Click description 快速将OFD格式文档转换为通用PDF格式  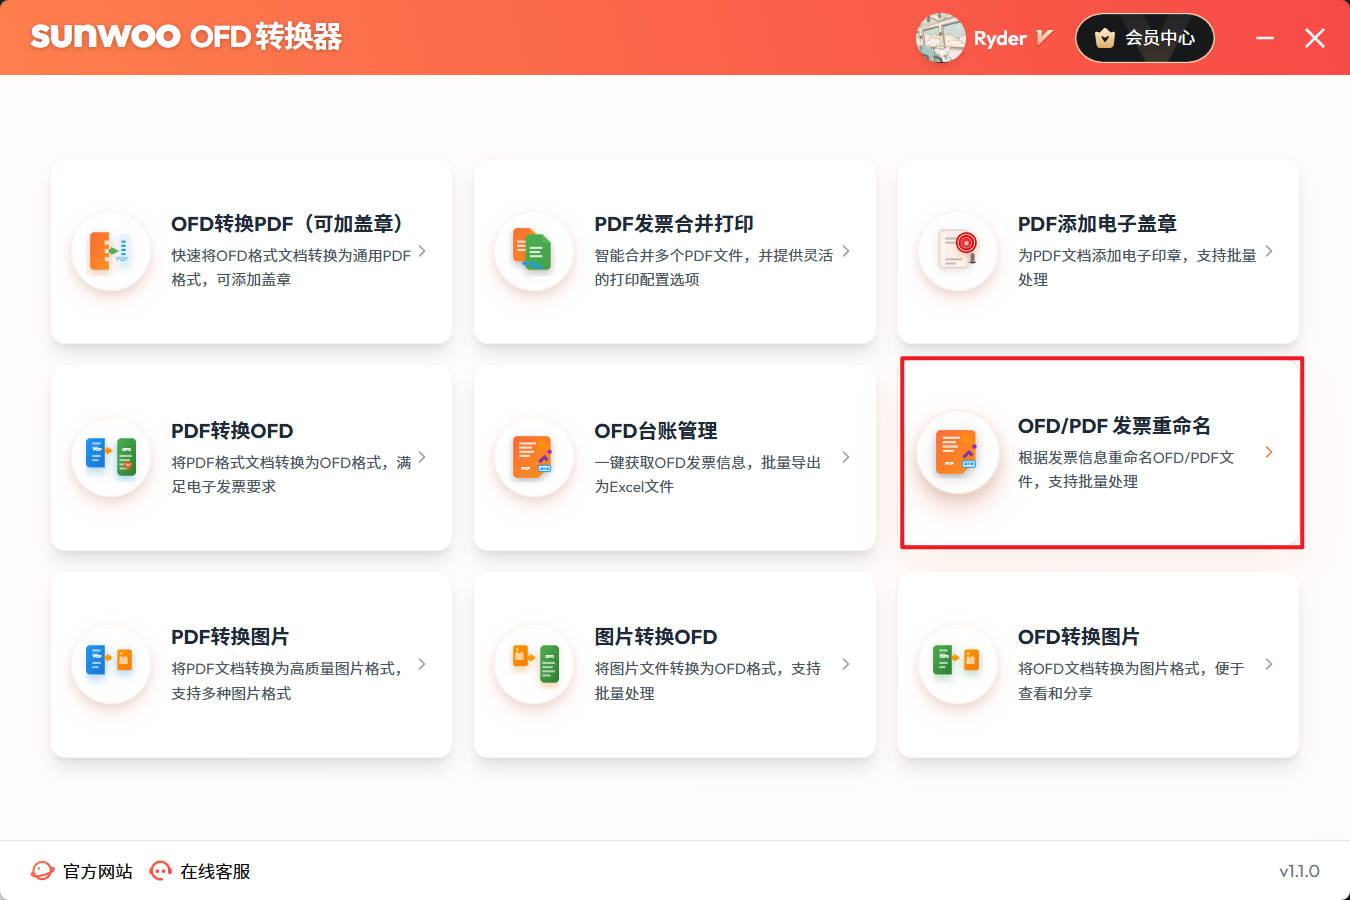291,268
